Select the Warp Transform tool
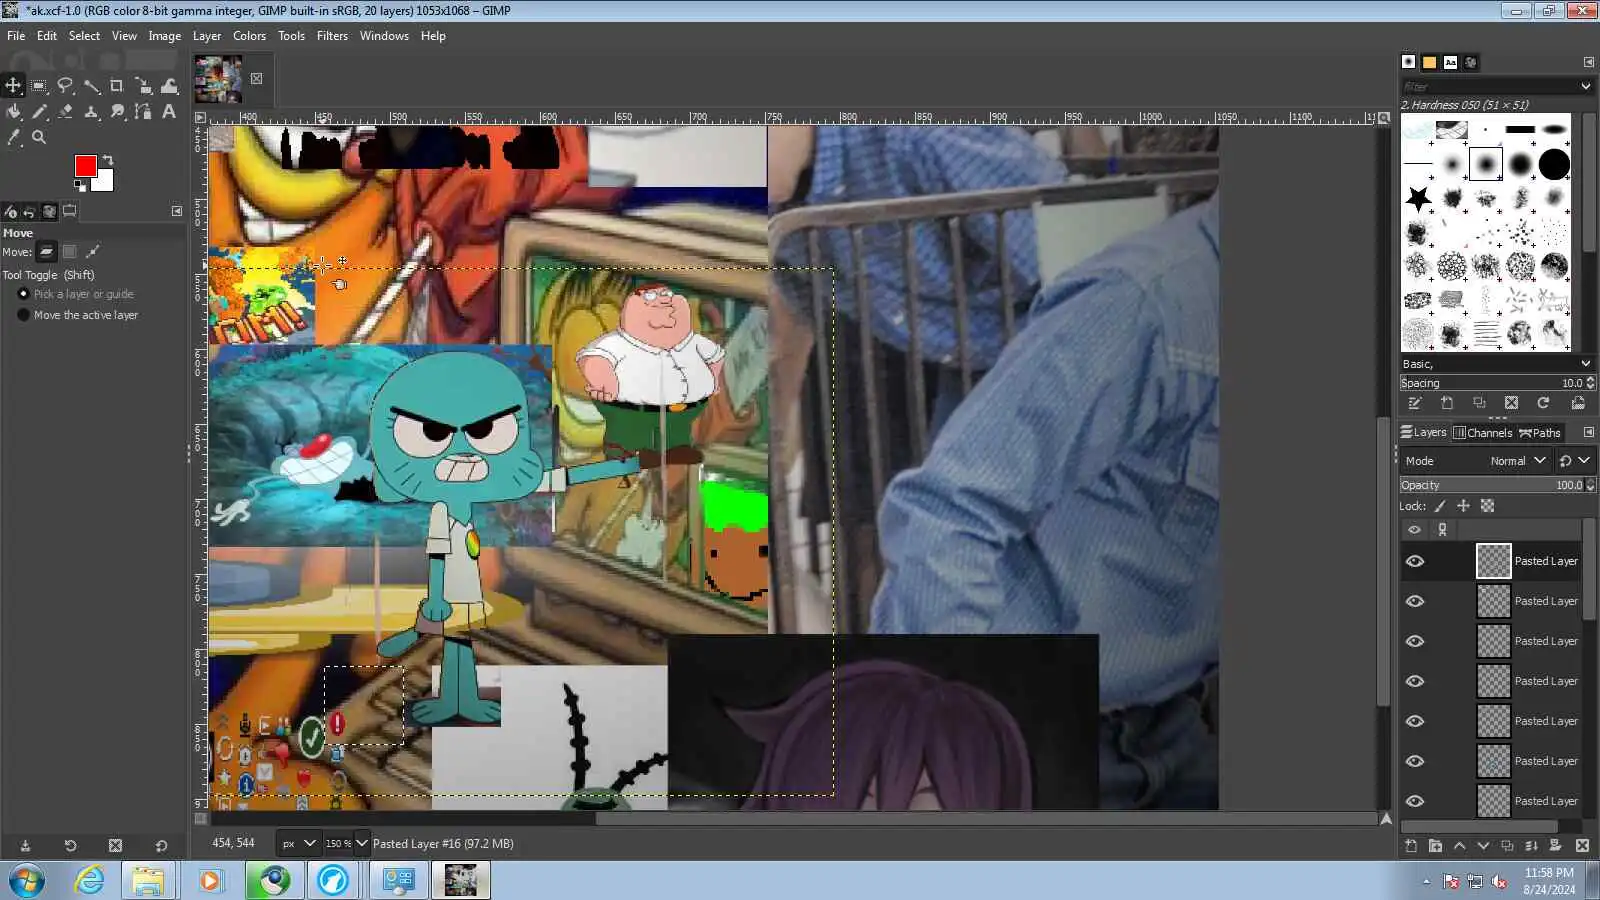 point(169,86)
